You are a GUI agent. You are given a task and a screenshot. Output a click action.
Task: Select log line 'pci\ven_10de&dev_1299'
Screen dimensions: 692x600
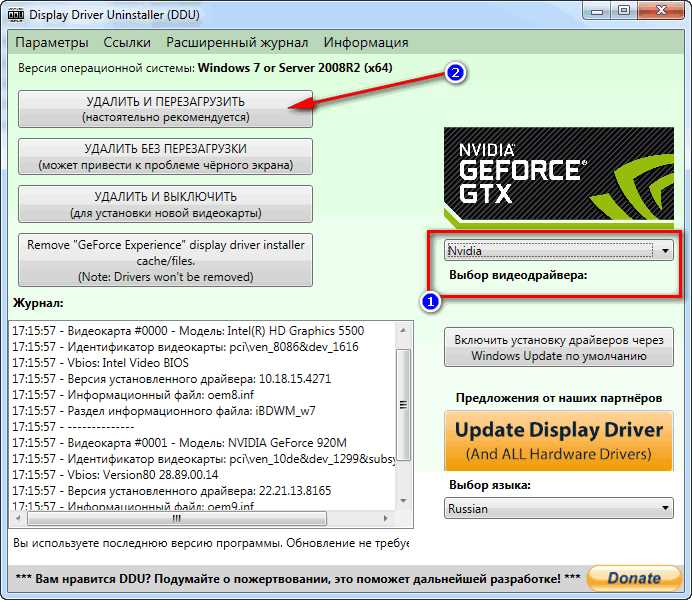[x=203, y=459]
